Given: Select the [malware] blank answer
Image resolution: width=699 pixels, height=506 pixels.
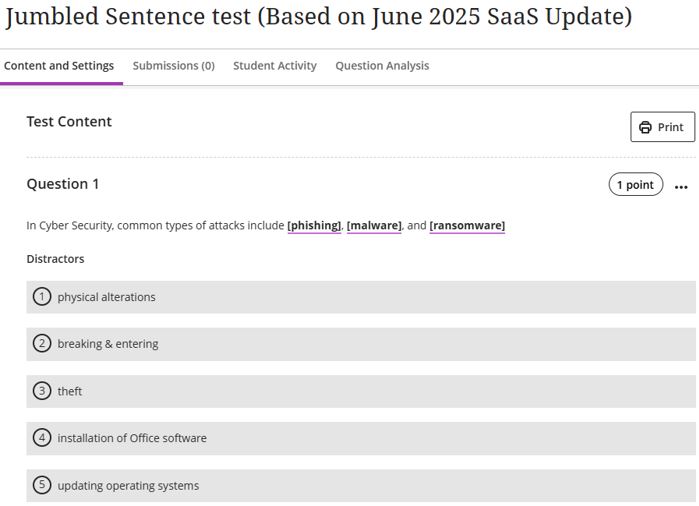Looking at the screenshot, I should tap(374, 226).
